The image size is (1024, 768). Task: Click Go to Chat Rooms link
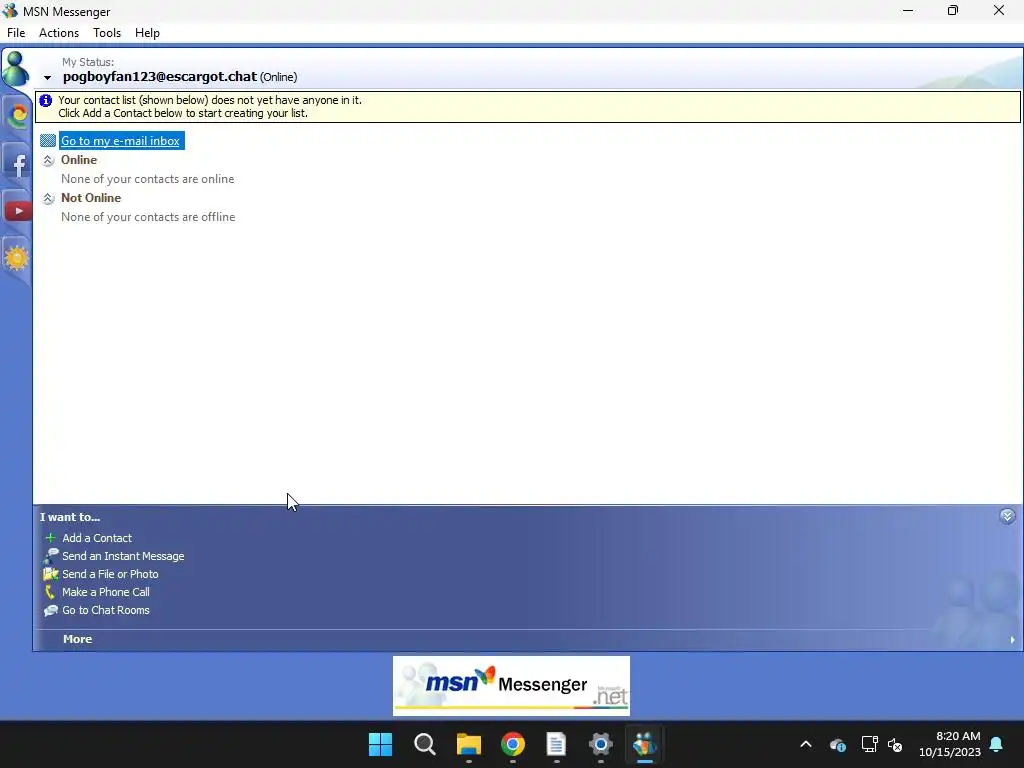click(x=105, y=610)
